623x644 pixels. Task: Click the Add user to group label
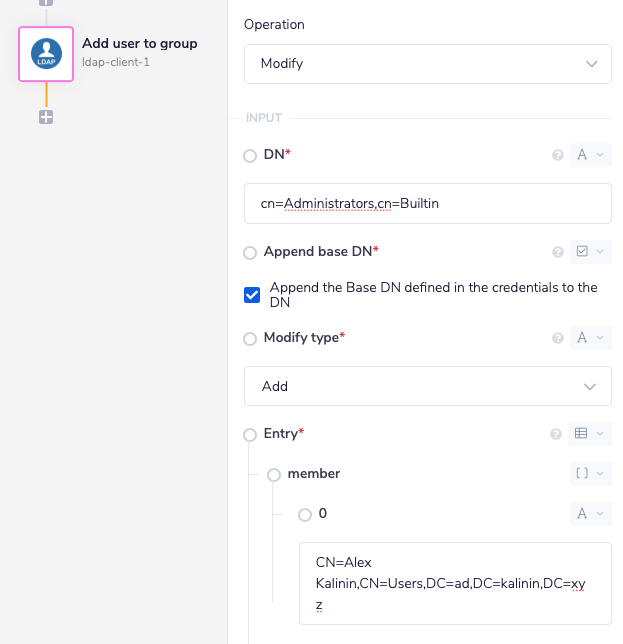click(x=140, y=44)
